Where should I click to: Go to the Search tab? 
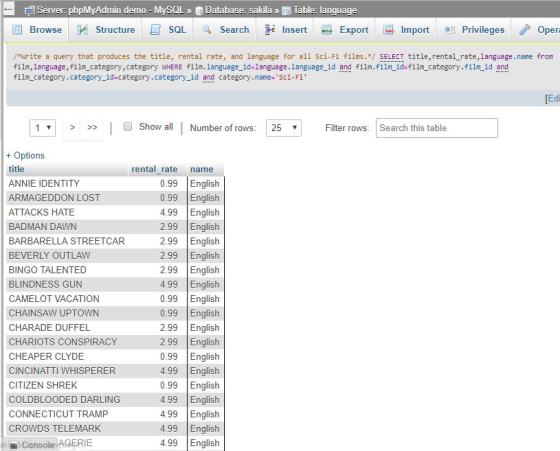click(x=225, y=30)
